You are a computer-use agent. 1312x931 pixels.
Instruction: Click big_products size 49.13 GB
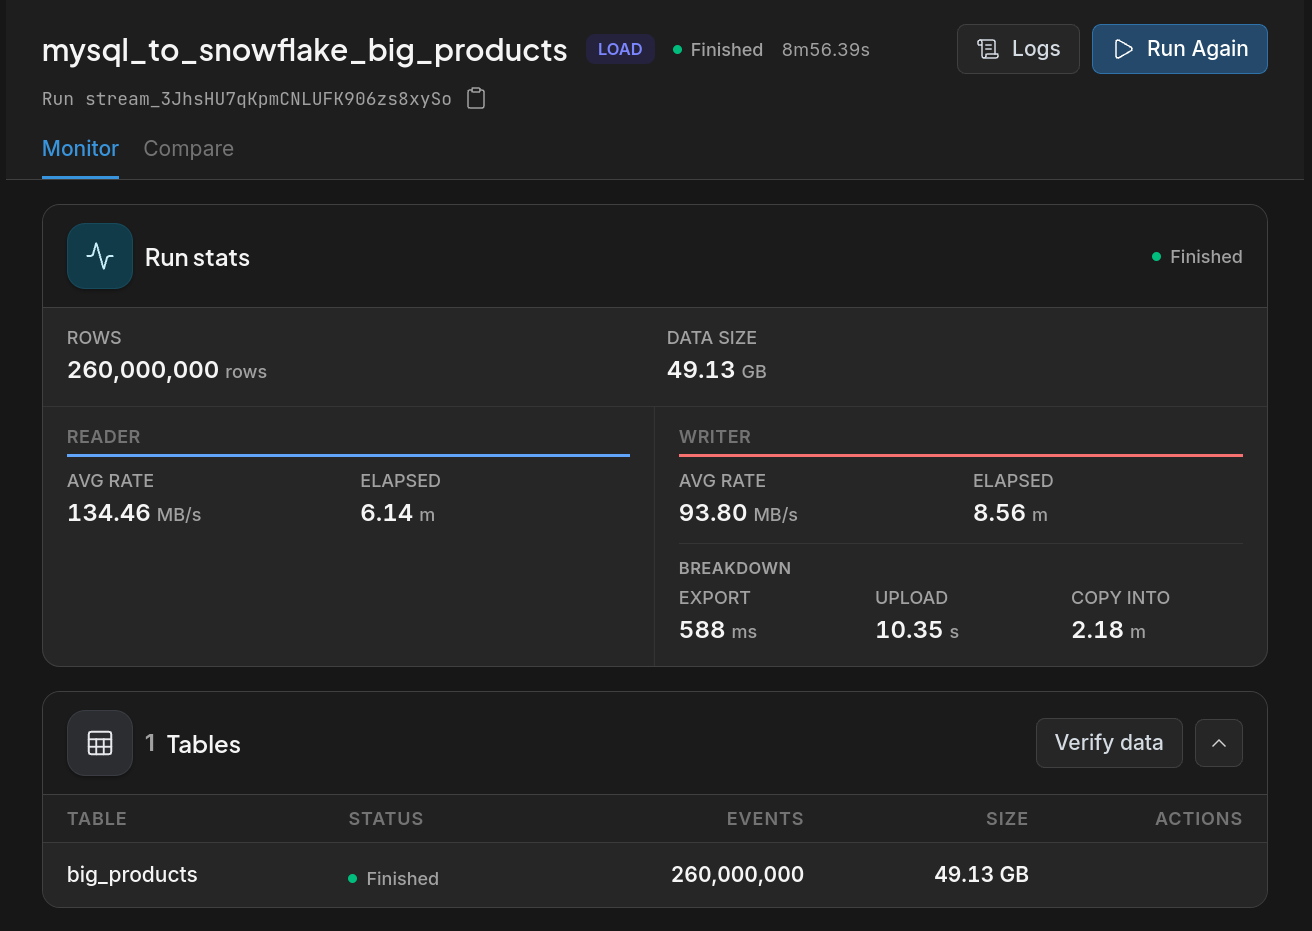pos(981,875)
